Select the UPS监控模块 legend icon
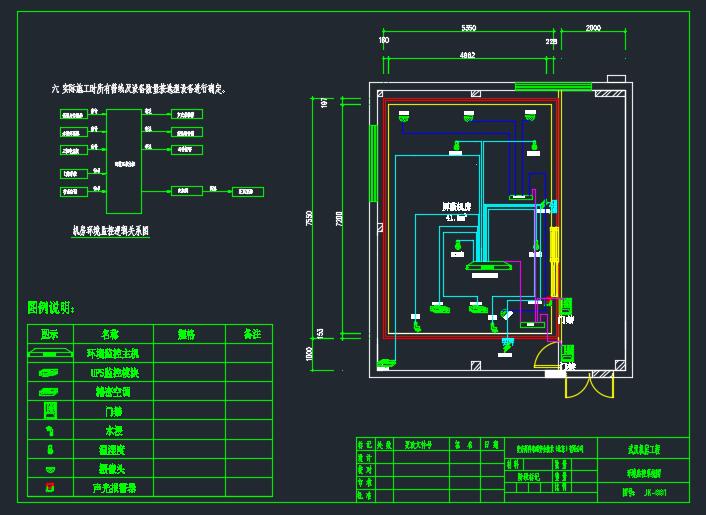This screenshot has width=706, height=515. pyautogui.click(x=50, y=372)
